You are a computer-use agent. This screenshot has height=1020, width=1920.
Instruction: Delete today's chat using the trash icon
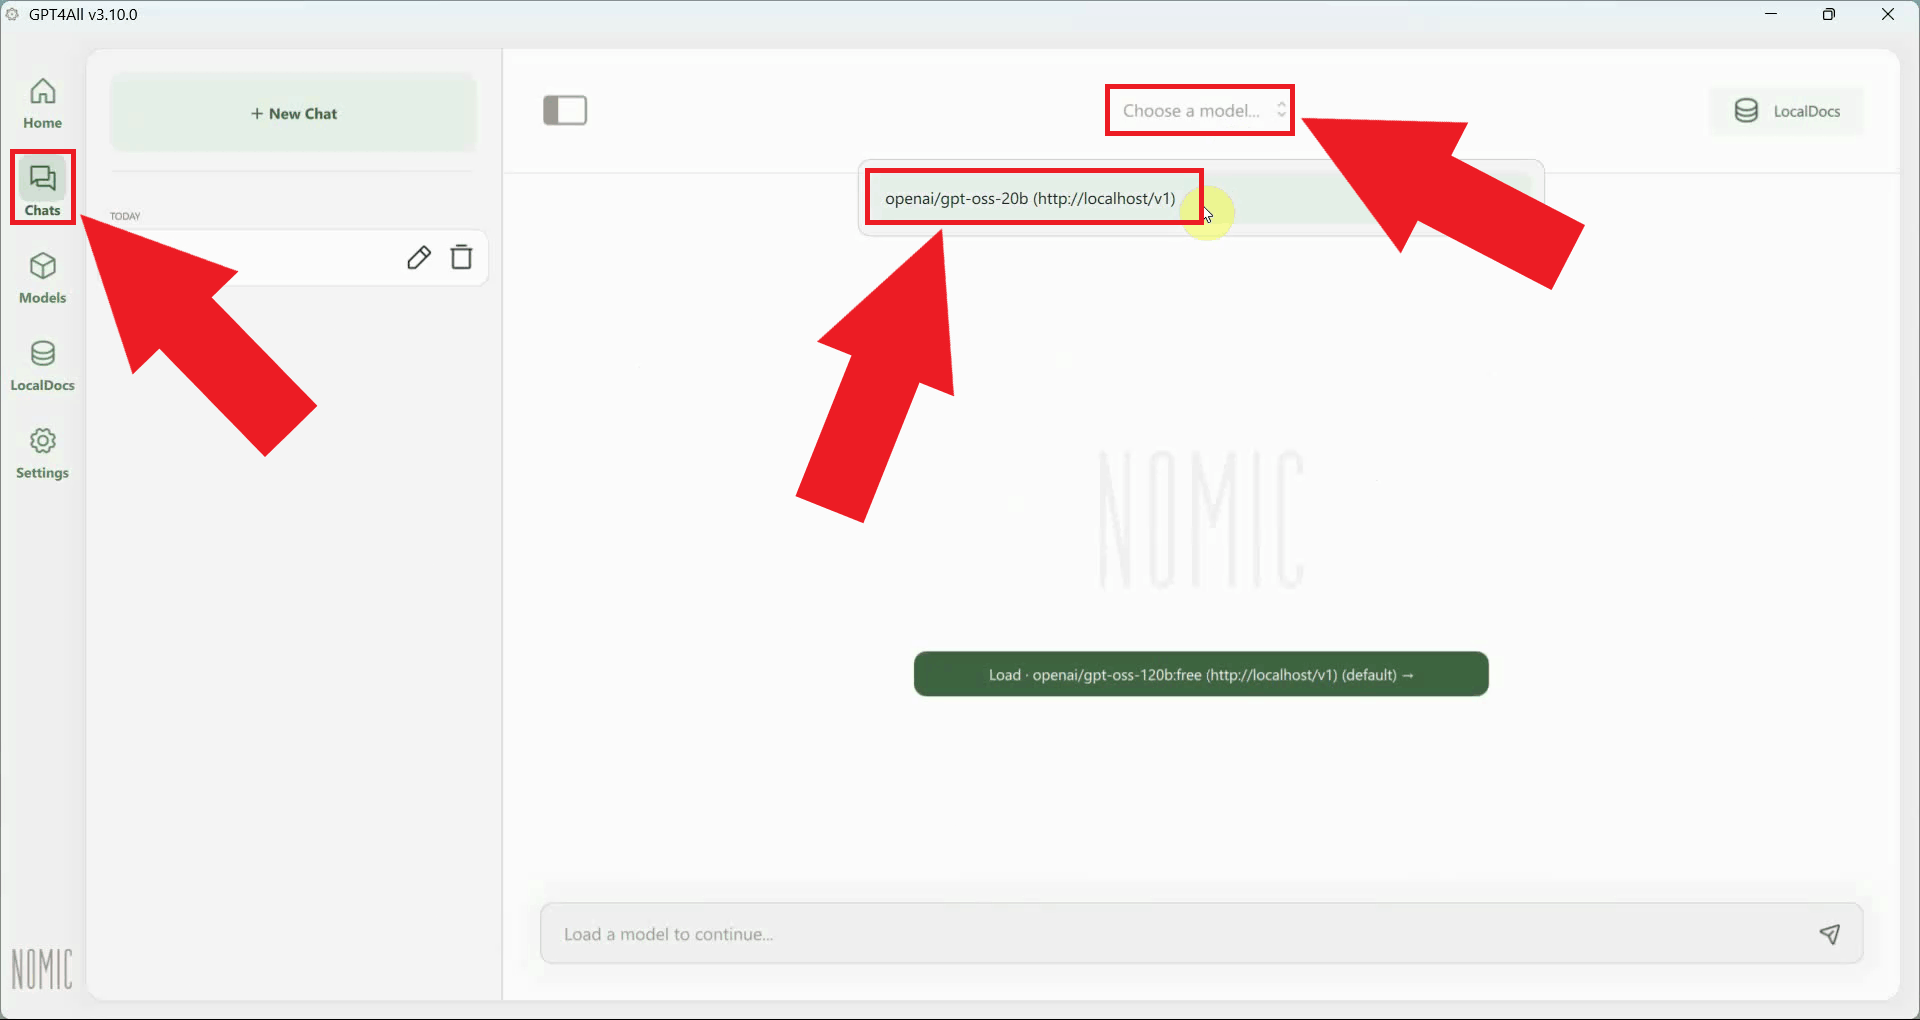click(461, 257)
